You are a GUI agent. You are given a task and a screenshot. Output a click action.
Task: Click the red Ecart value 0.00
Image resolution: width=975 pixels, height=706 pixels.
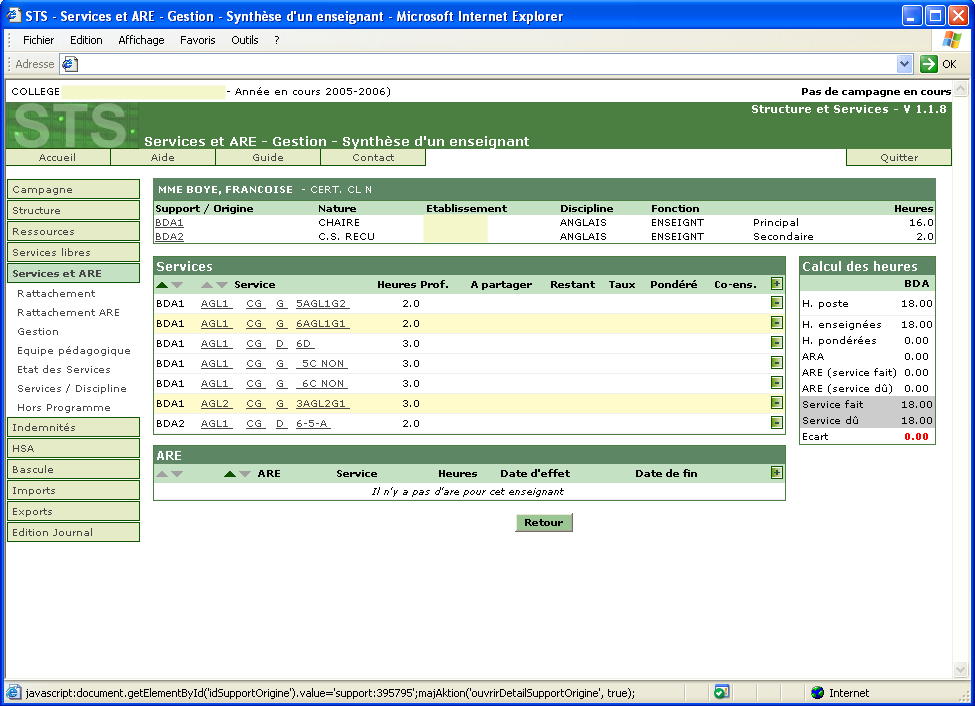point(917,437)
